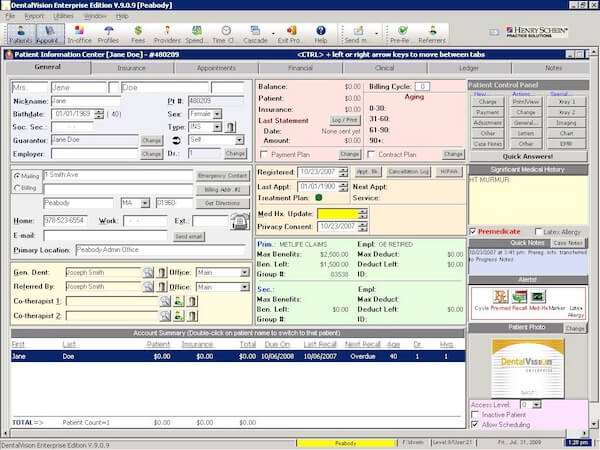600x450 pixels.
Task: Select Jane Doe row in Account Summary
Action: [238, 356]
